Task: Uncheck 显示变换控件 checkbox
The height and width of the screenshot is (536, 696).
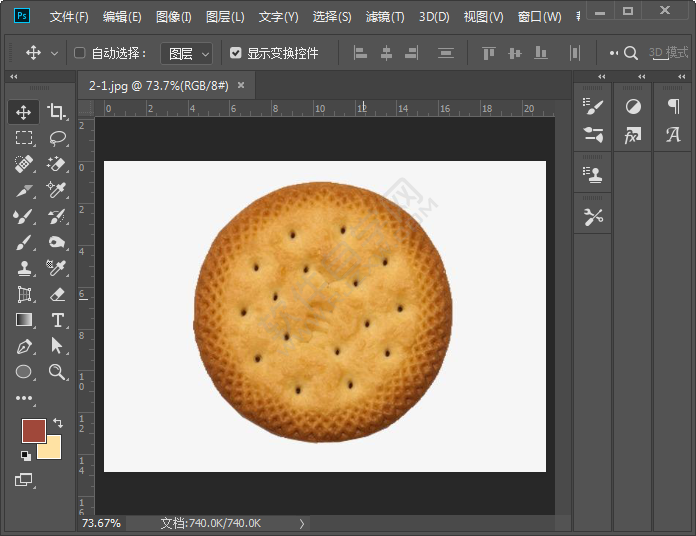Action: (x=235, y=53)
